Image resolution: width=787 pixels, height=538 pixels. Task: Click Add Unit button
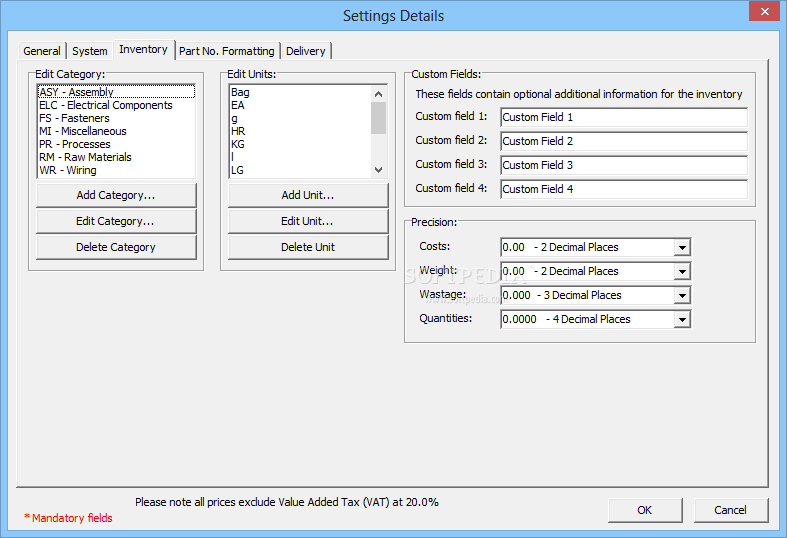(x=308, y=195)
